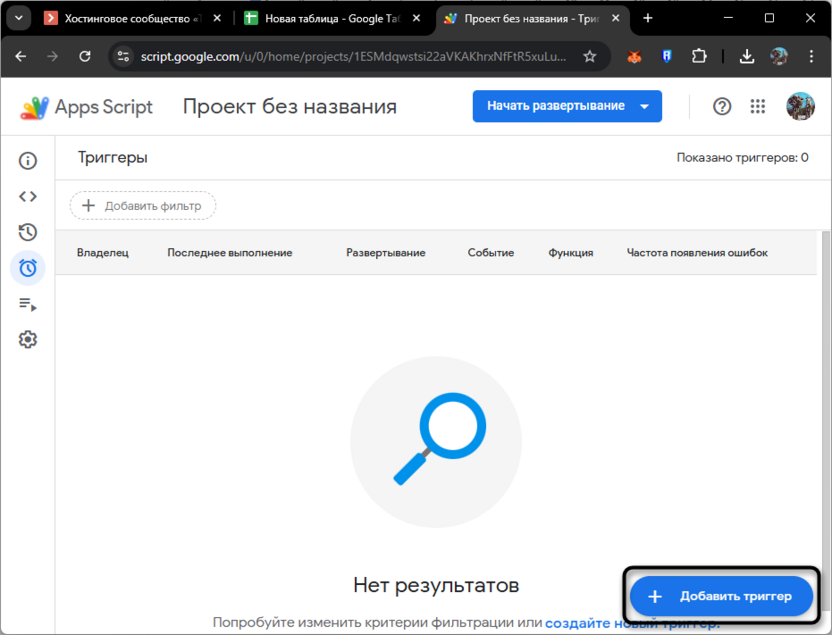Open the Executions list panel
832x635 pixels.
click(28, 304)
